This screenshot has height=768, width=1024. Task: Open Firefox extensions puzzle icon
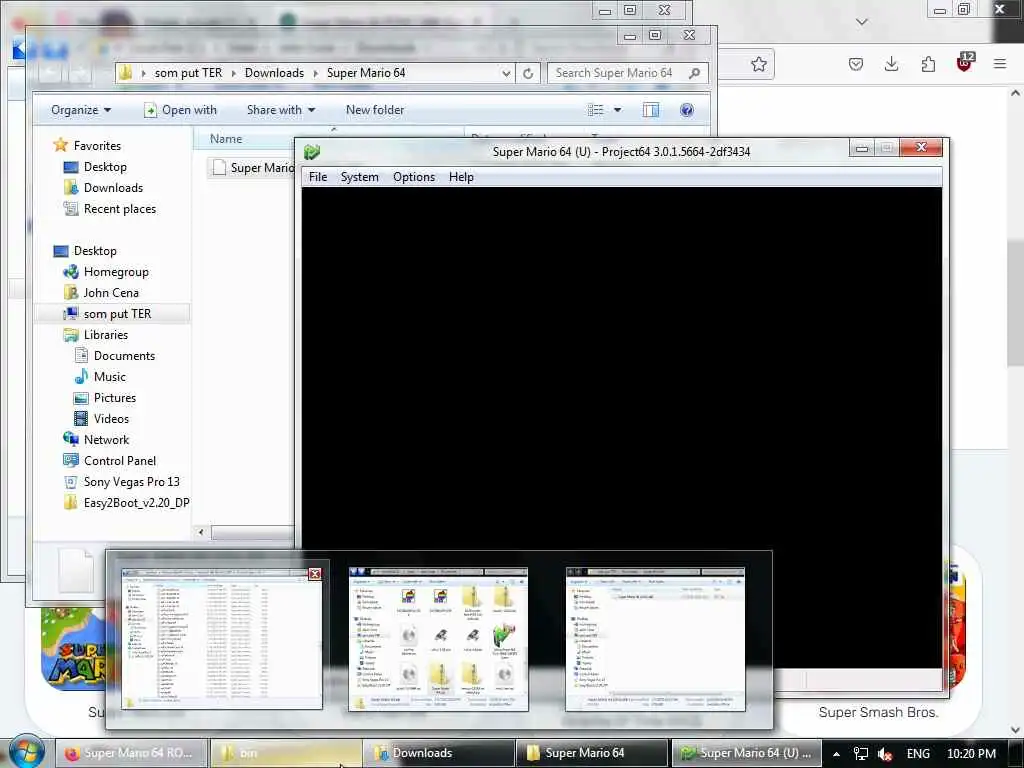click(x=928, y=64)
